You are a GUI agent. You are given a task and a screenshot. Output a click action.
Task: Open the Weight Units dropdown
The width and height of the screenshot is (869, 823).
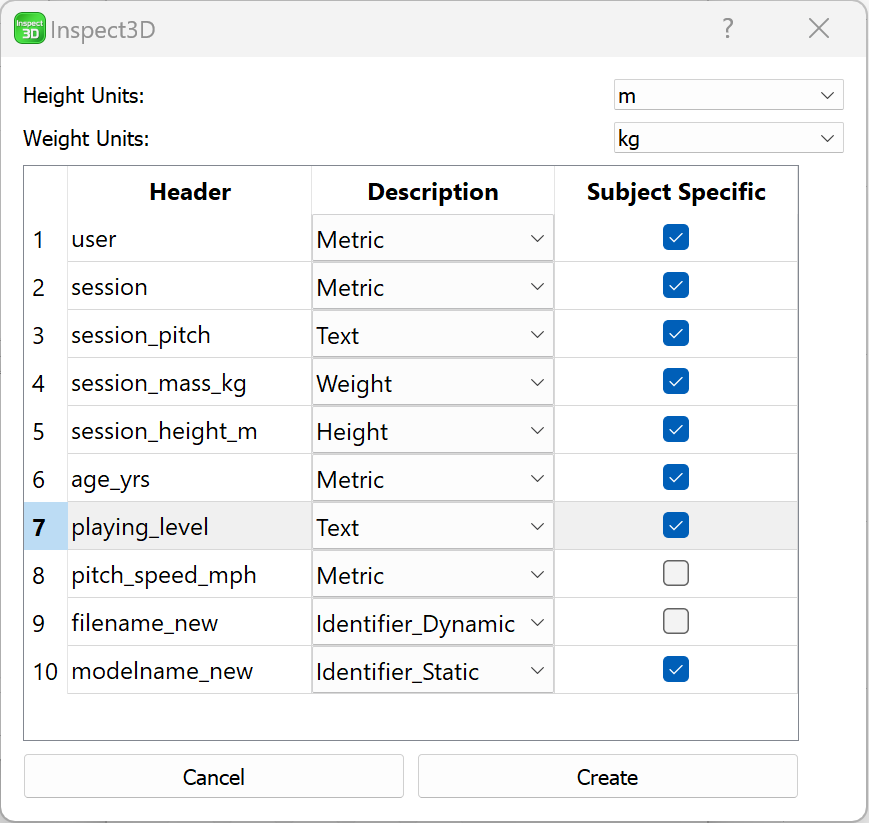pyautogui.click(x=728, y=139)
